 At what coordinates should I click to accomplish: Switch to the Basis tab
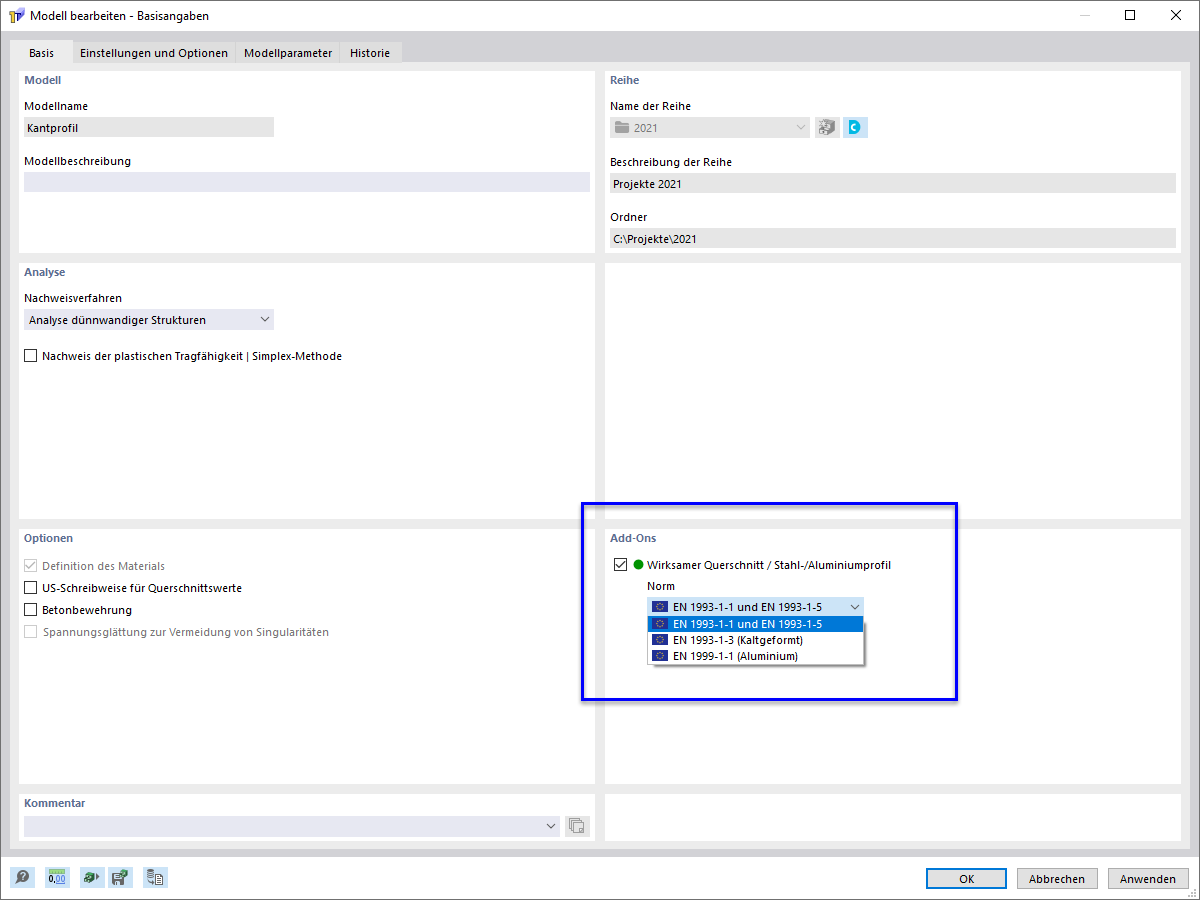[x=42, y=53]
